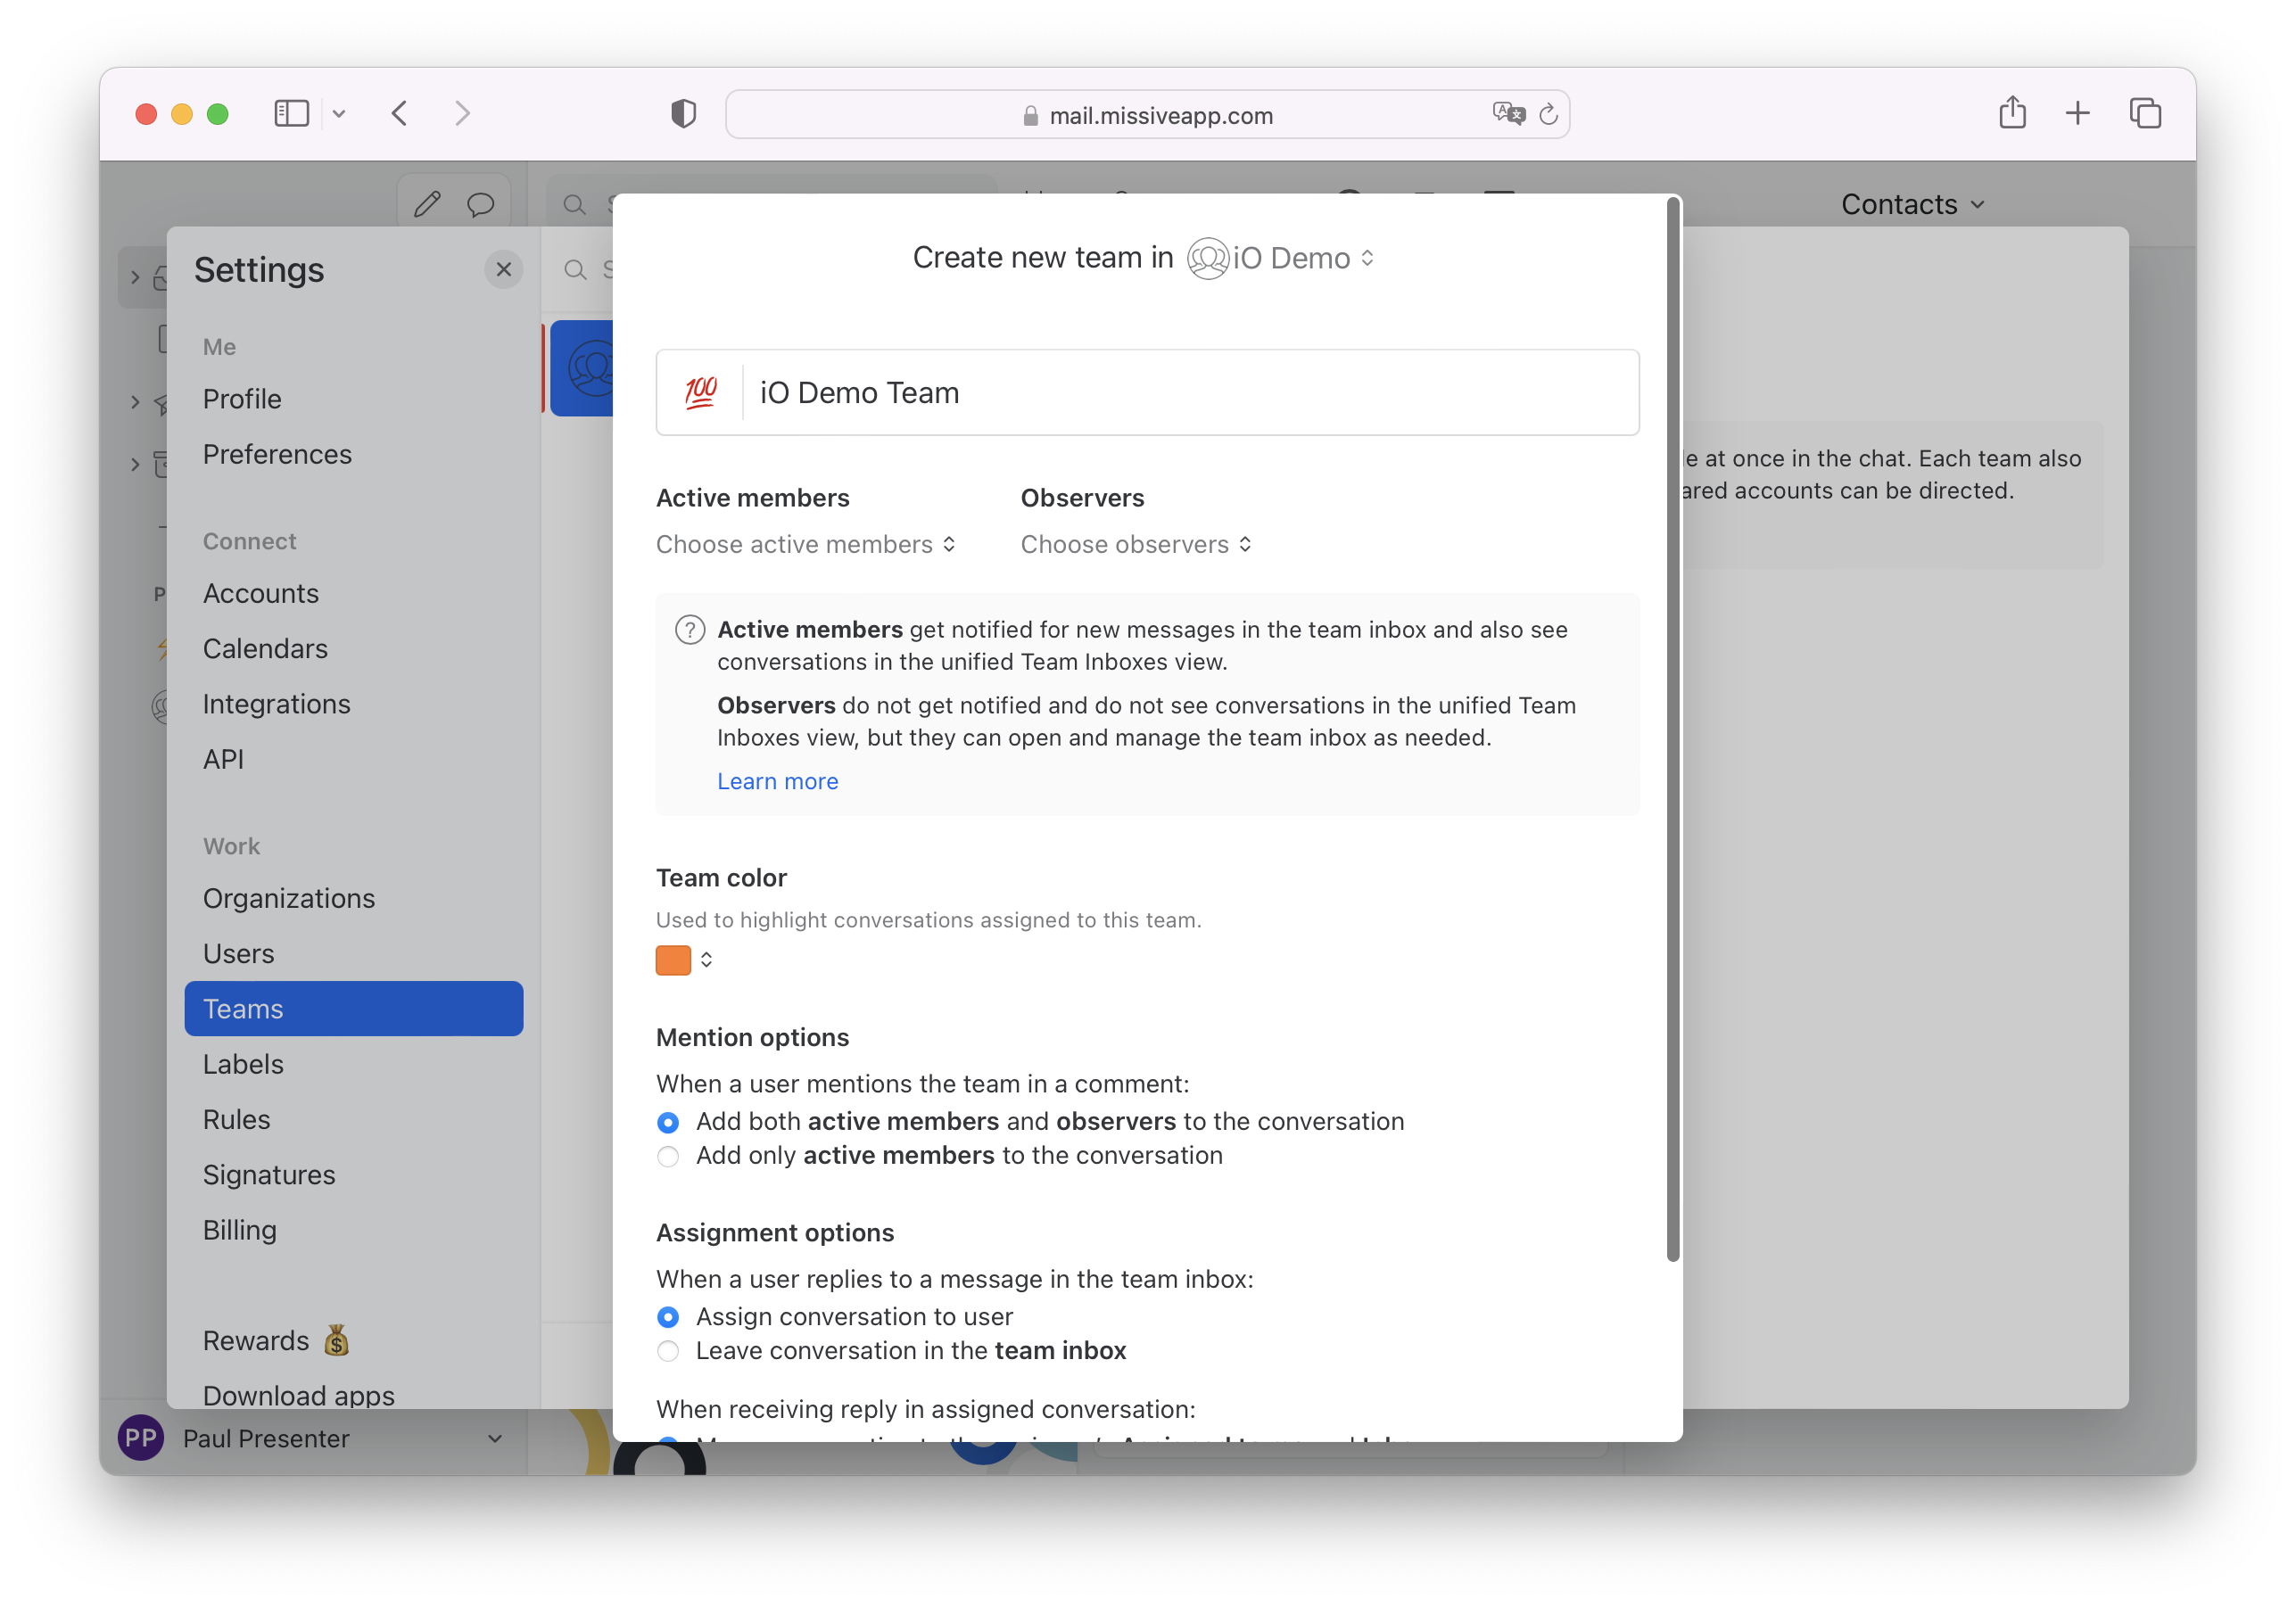Viewport: 2296px width, 1607px height.
Task: Select Assign conversation to user
Action: [x=668, y=1317]
